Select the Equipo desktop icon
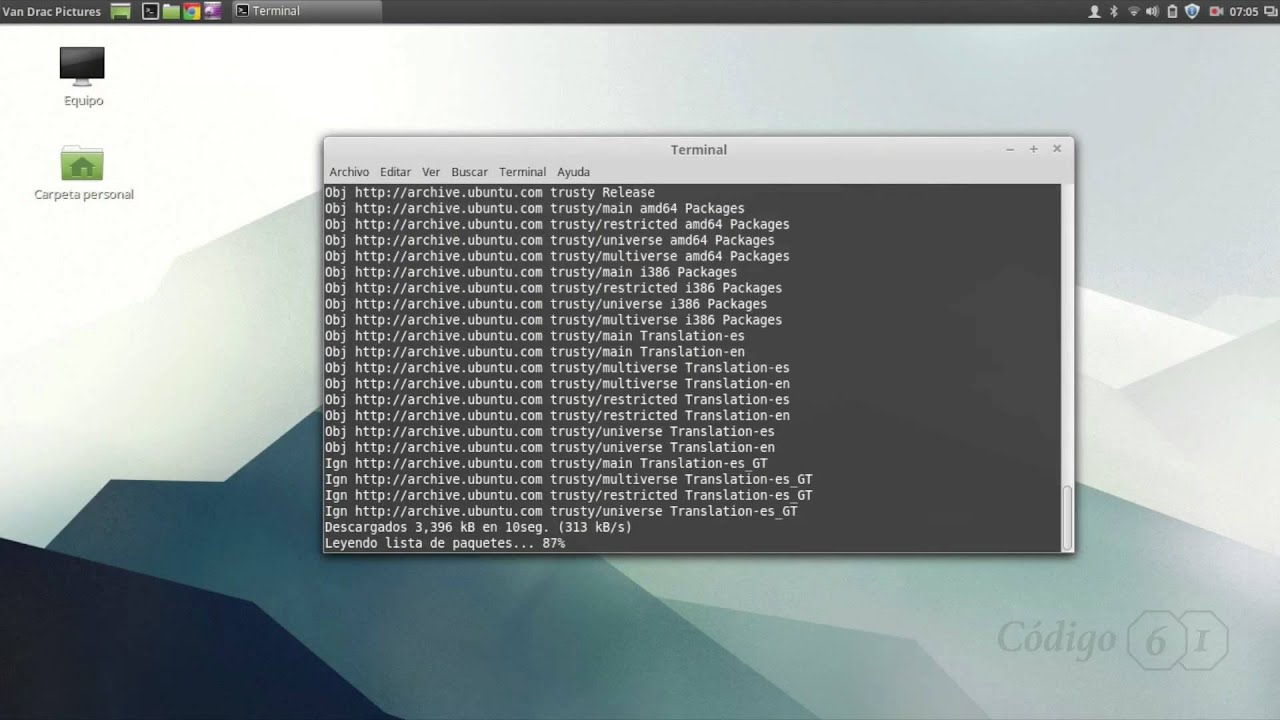1280x720 pixels. pyautogui.click(x=83, y=77)
